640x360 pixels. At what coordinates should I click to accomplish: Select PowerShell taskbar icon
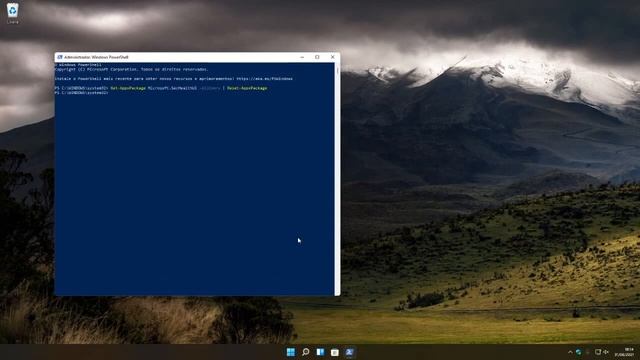[349, 352]
